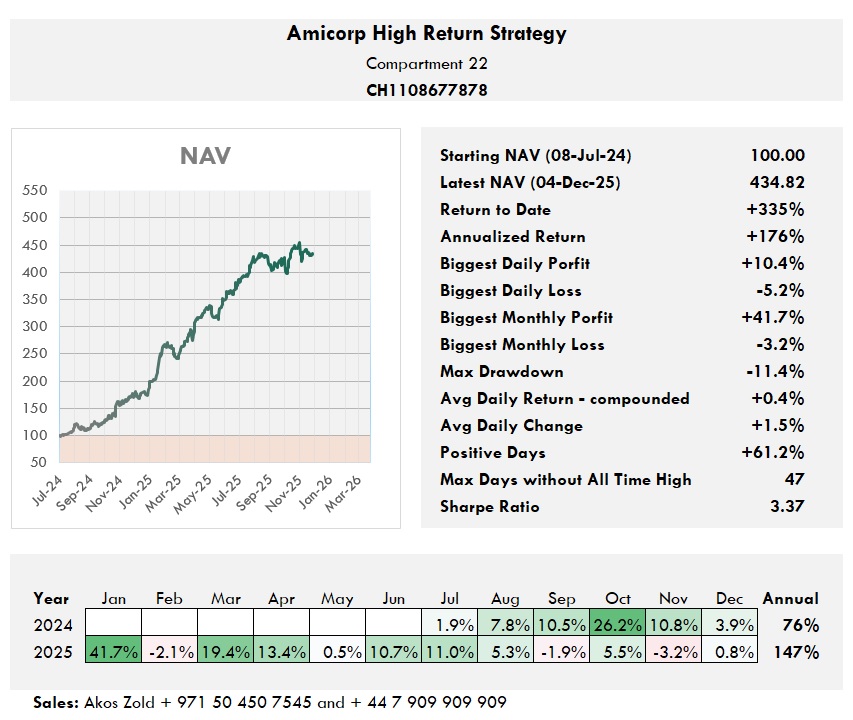
Task: Select the January 2025 cell showing 41.7%
Action: coord(112,652)
